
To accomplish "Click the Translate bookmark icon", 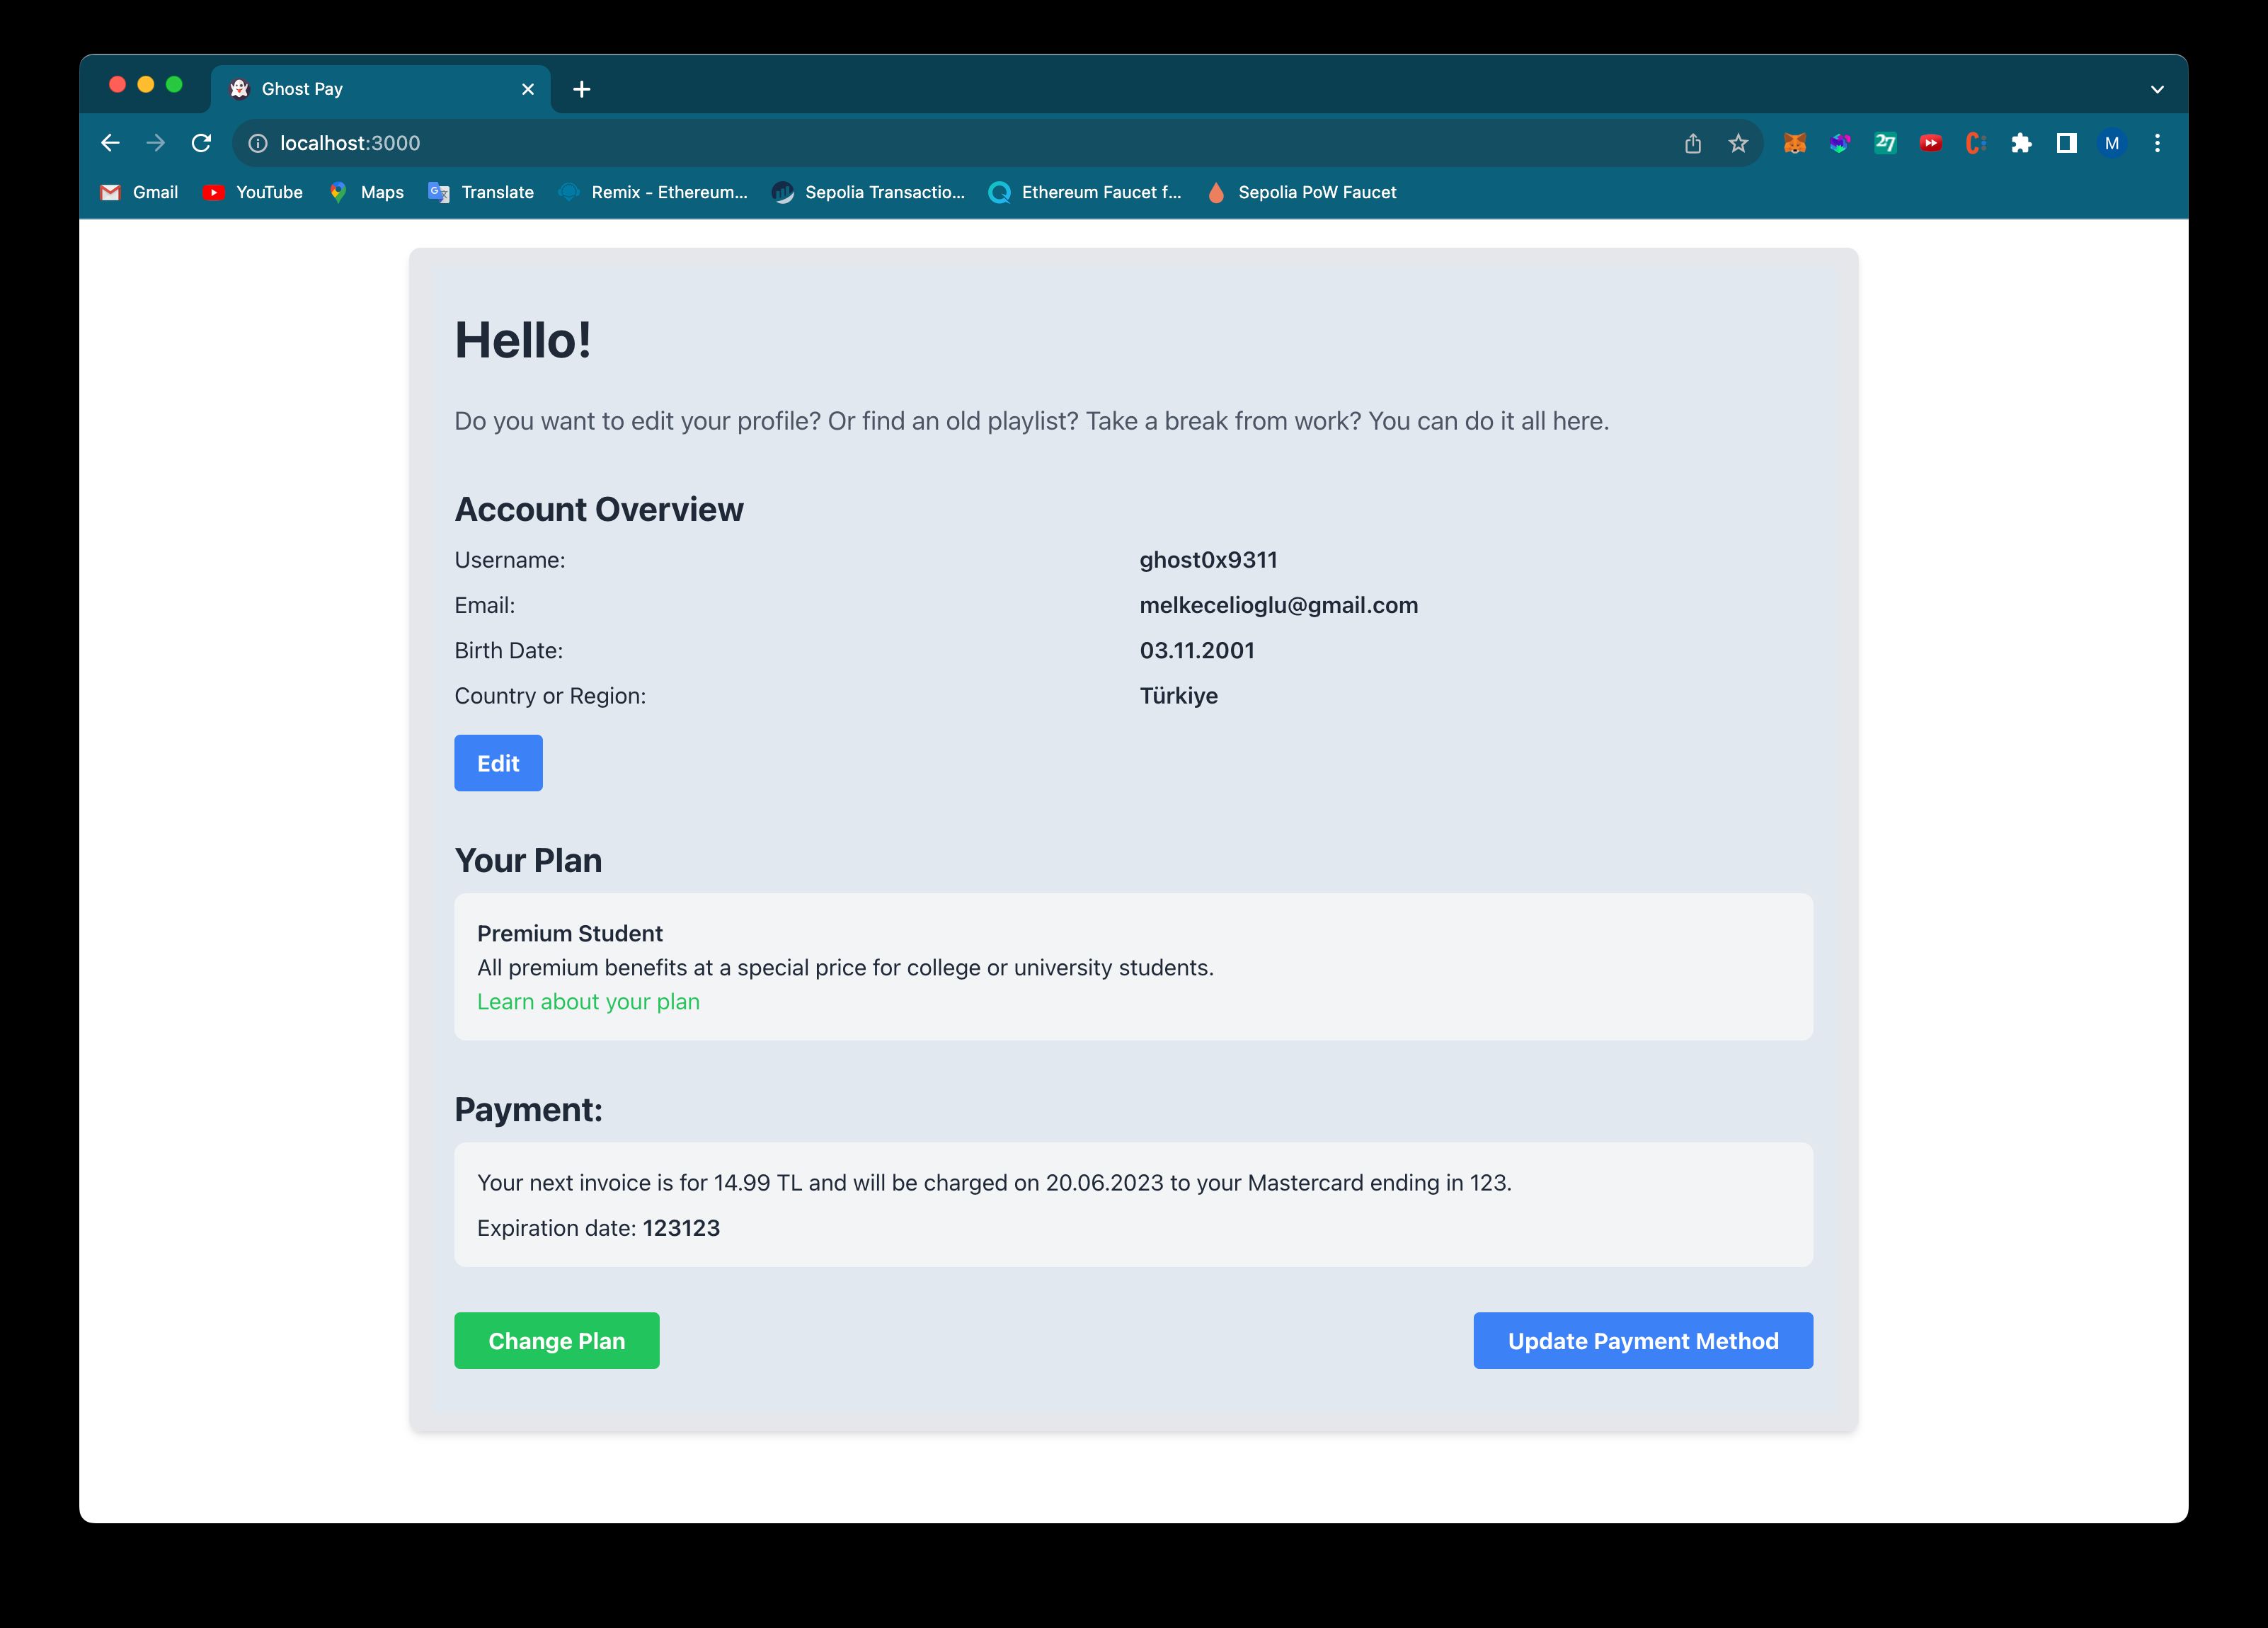I will pos(437,192).
